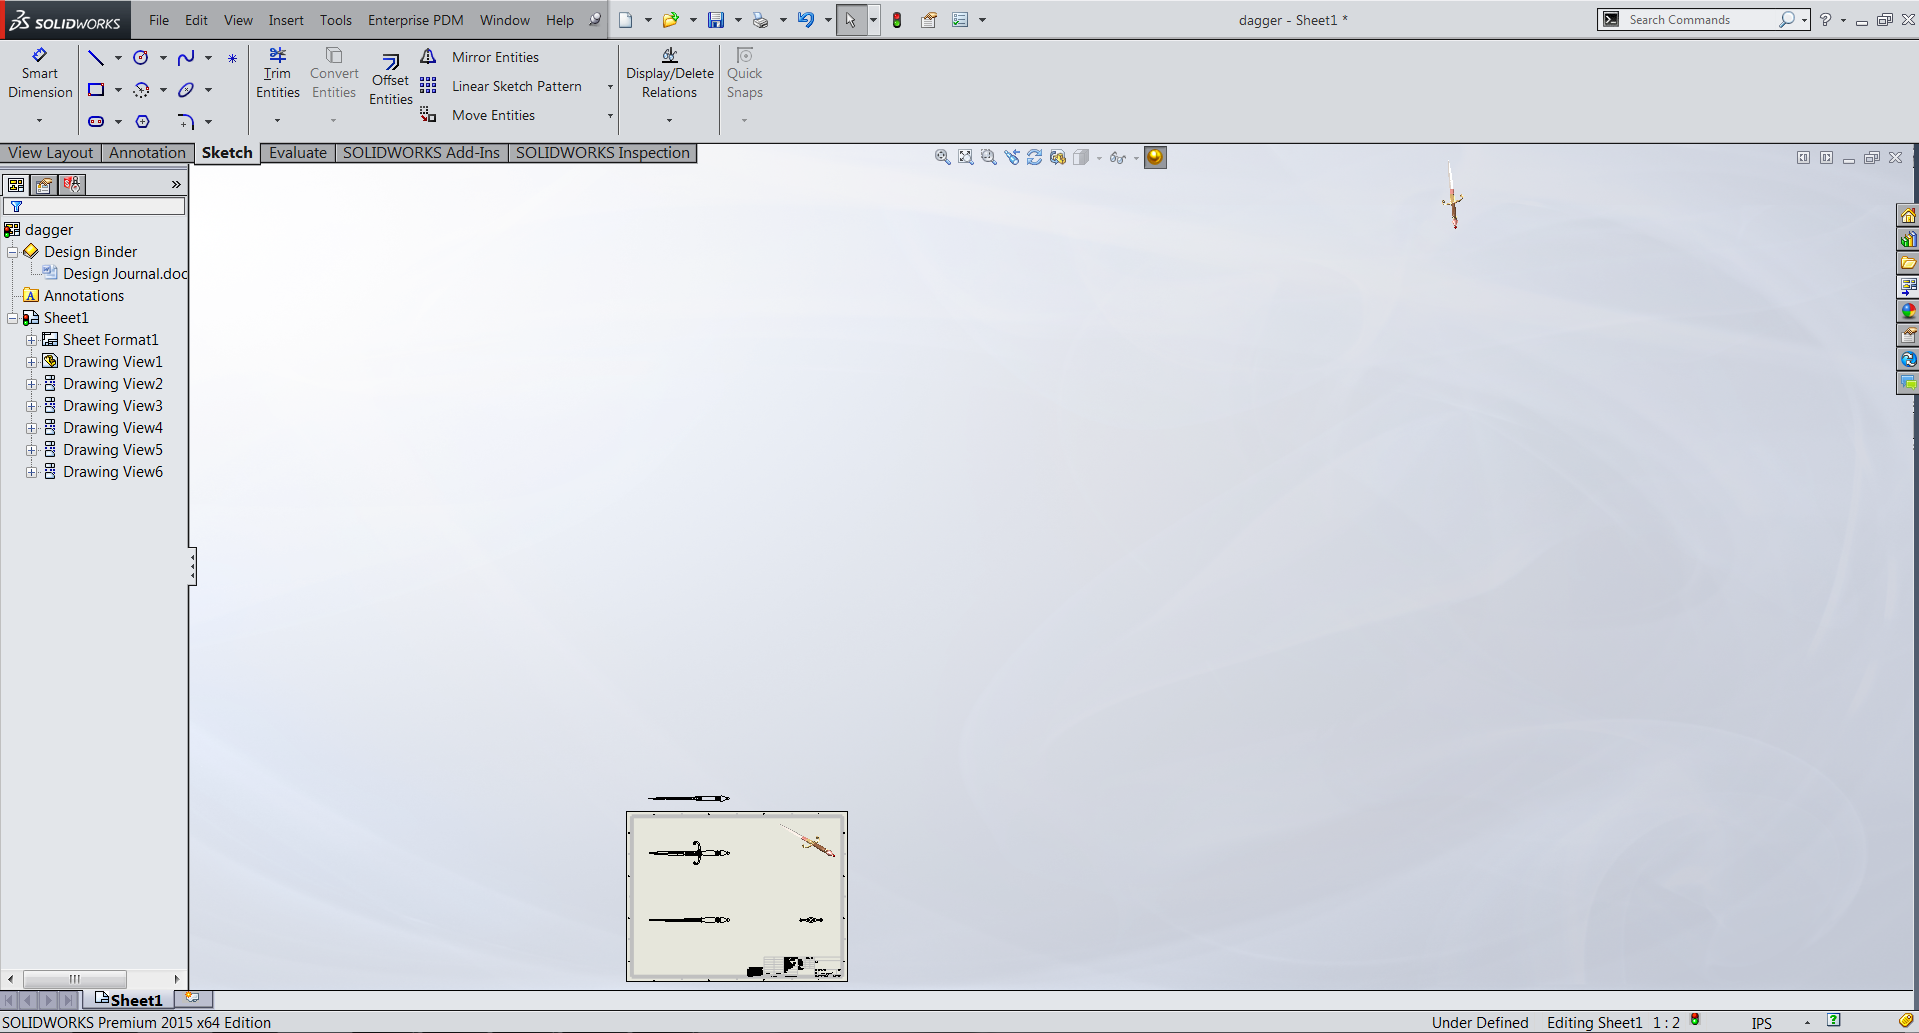Screen dimensions: 1919x1033
Task: Click IPS unit system in status bar
Action: (1762, 1023)
